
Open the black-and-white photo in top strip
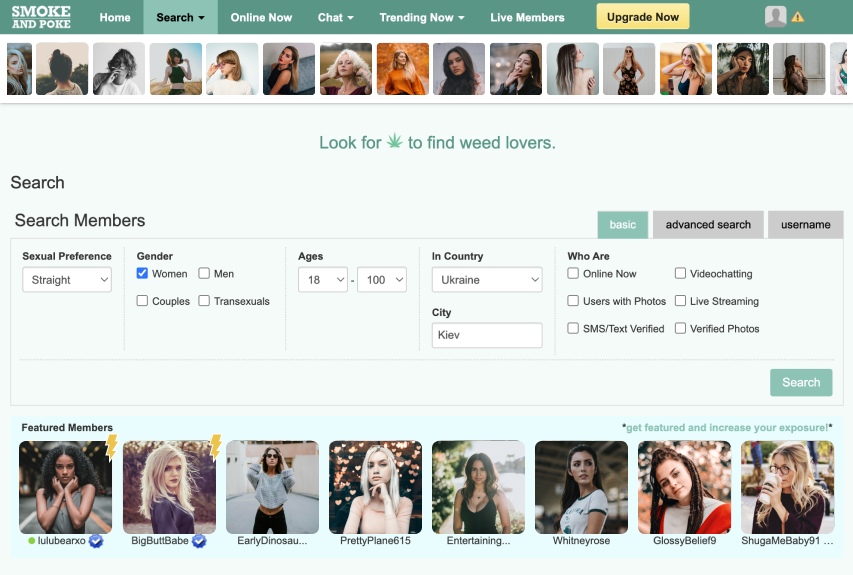point(119,69)
